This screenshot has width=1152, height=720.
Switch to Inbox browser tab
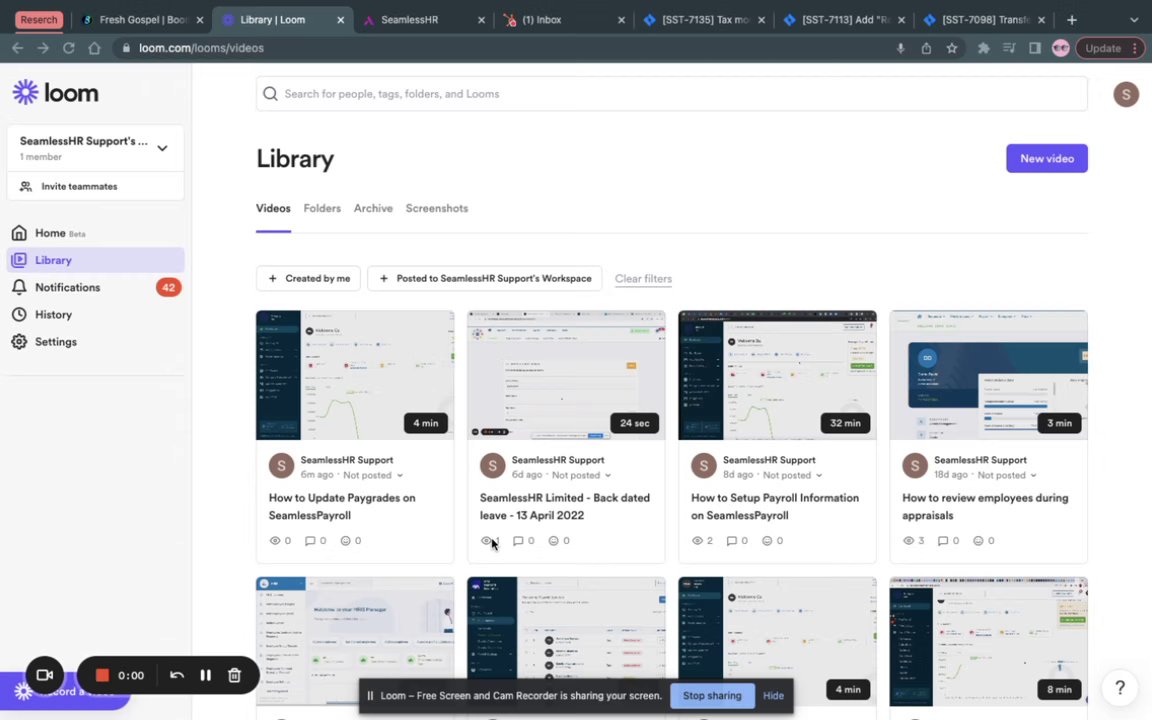tap(562, 20)
